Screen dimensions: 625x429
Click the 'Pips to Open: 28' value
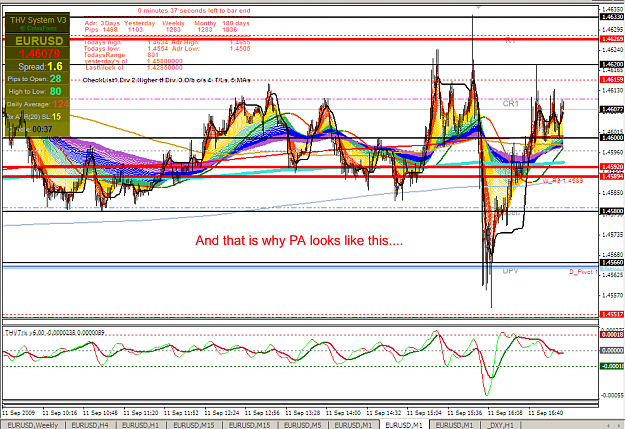point(55,79)
